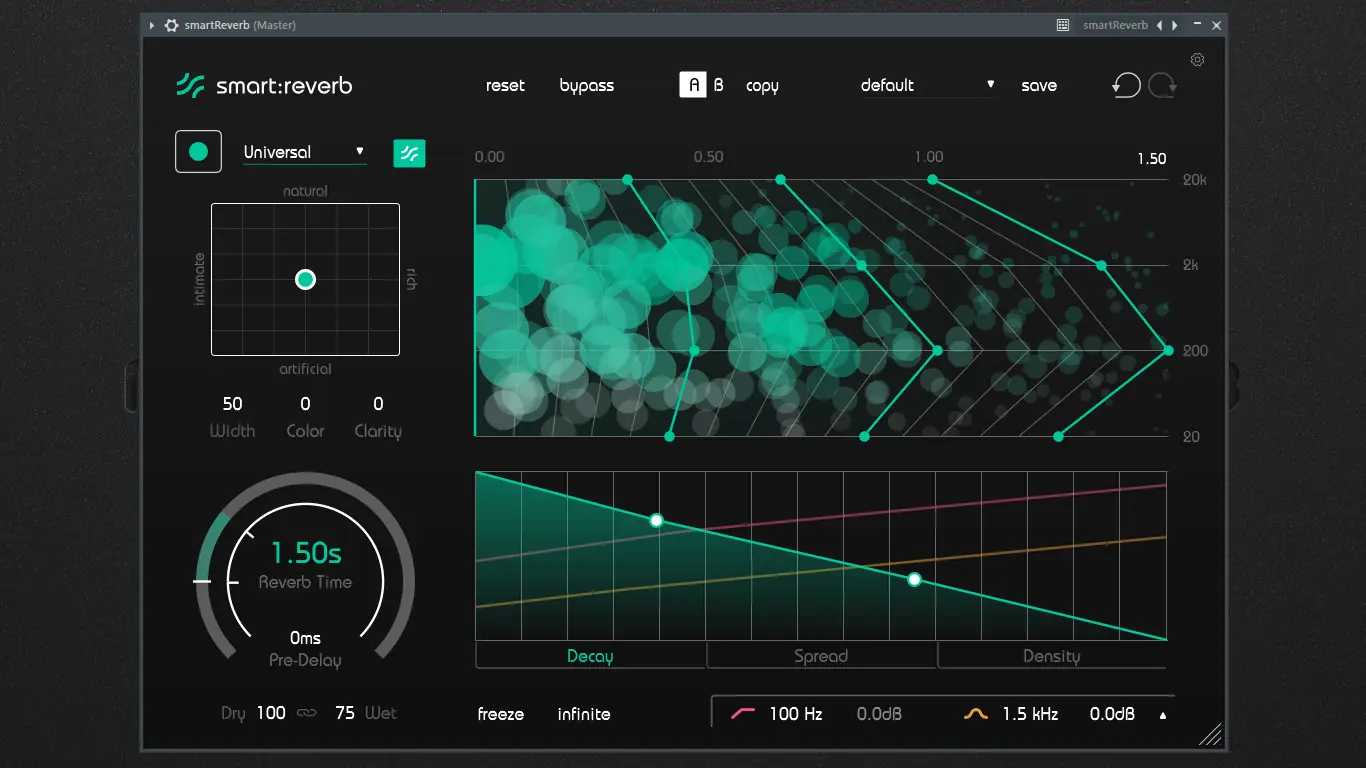Click the Width value 50

(x=232, y=404)
